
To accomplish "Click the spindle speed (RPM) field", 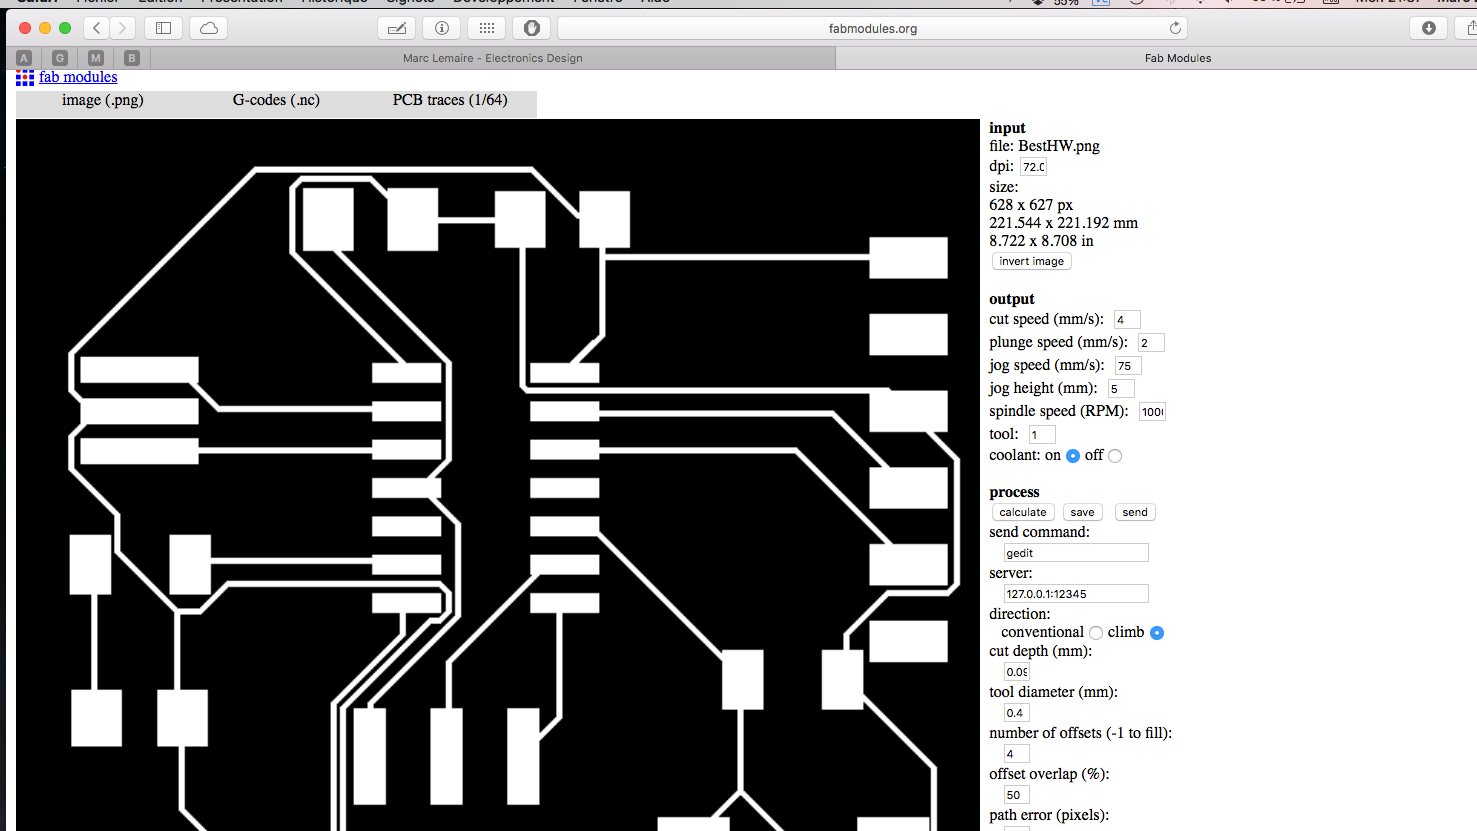I will point(1152,412).
